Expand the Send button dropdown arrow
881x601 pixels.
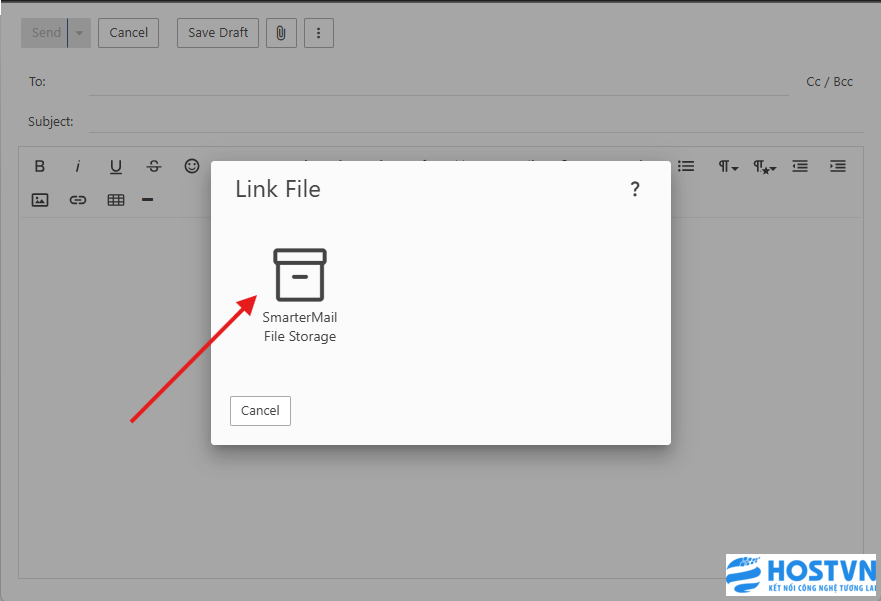click(x=79, y=33)
